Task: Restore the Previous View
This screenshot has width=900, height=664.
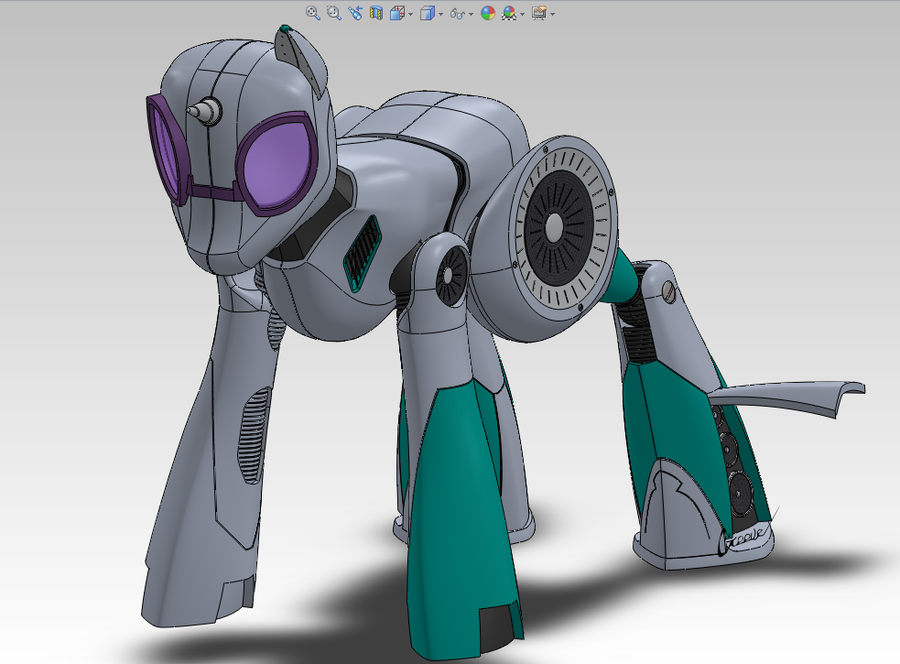Action: (355, 13)
